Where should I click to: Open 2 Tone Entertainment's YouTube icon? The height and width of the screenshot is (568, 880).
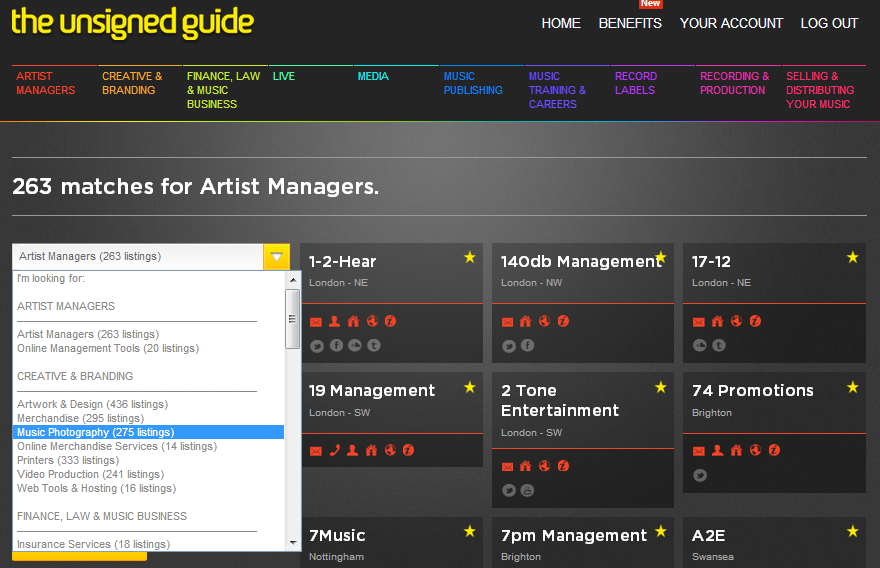click(x=528, y=491)
